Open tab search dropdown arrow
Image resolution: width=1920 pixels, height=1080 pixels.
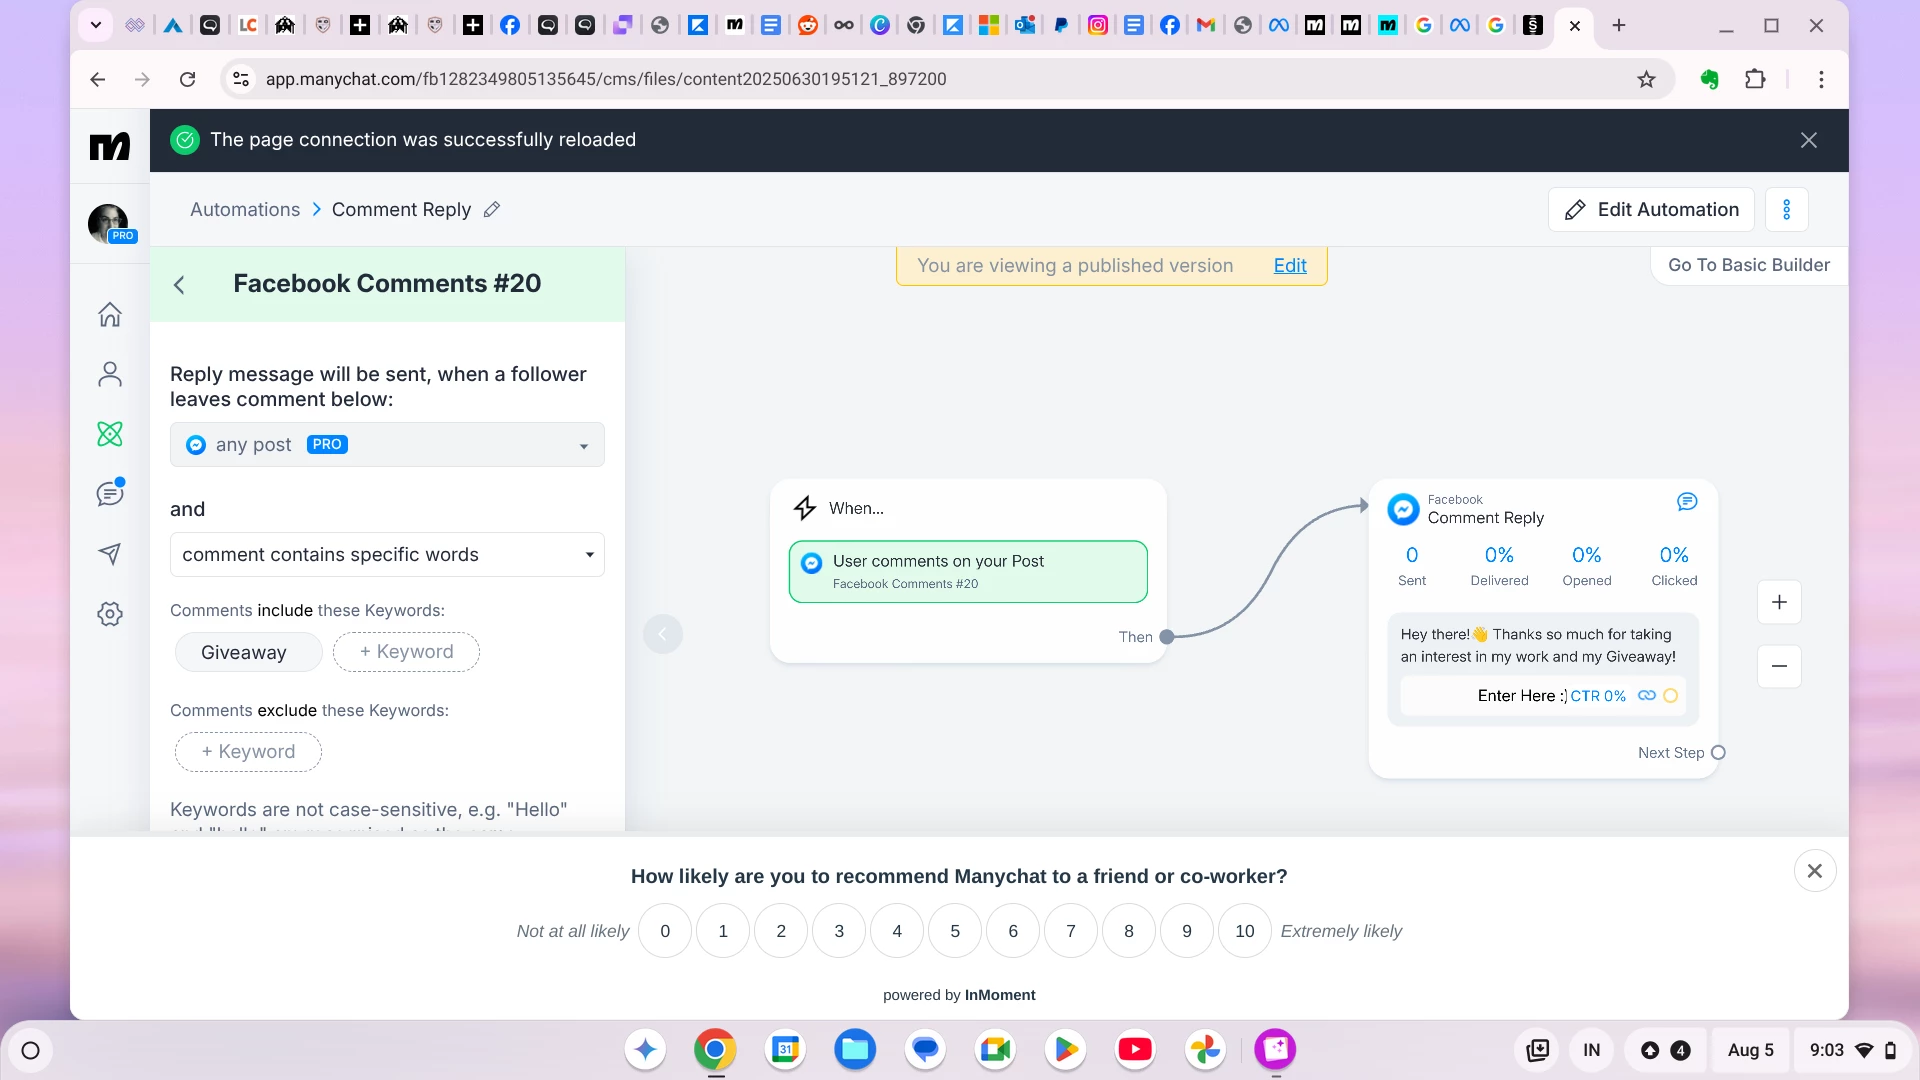96,26
